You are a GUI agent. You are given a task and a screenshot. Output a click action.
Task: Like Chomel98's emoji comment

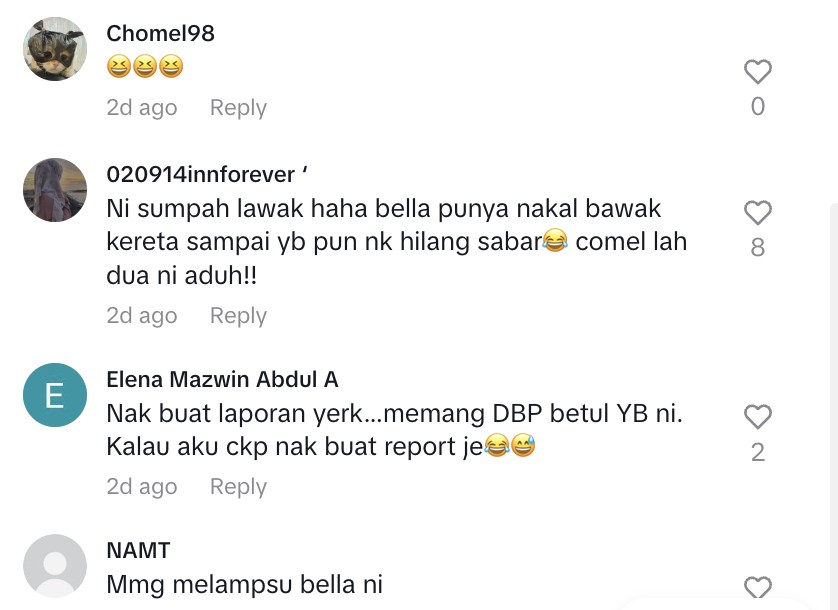[758, 72]
